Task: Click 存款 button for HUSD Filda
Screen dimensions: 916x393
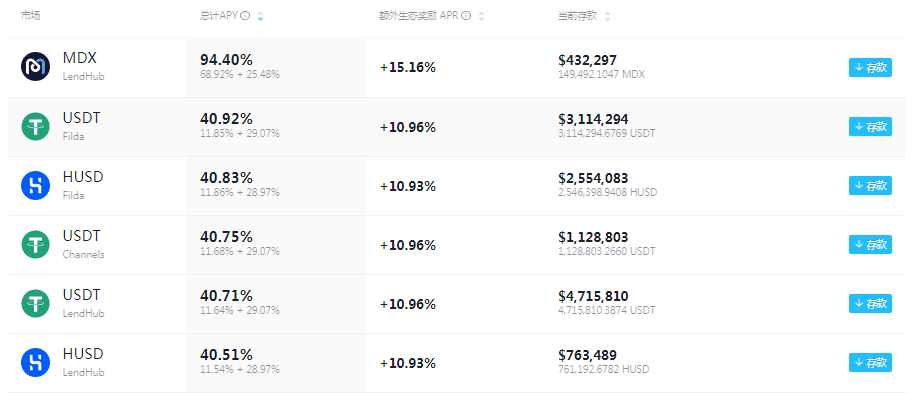Action: [x=870, y=186]
